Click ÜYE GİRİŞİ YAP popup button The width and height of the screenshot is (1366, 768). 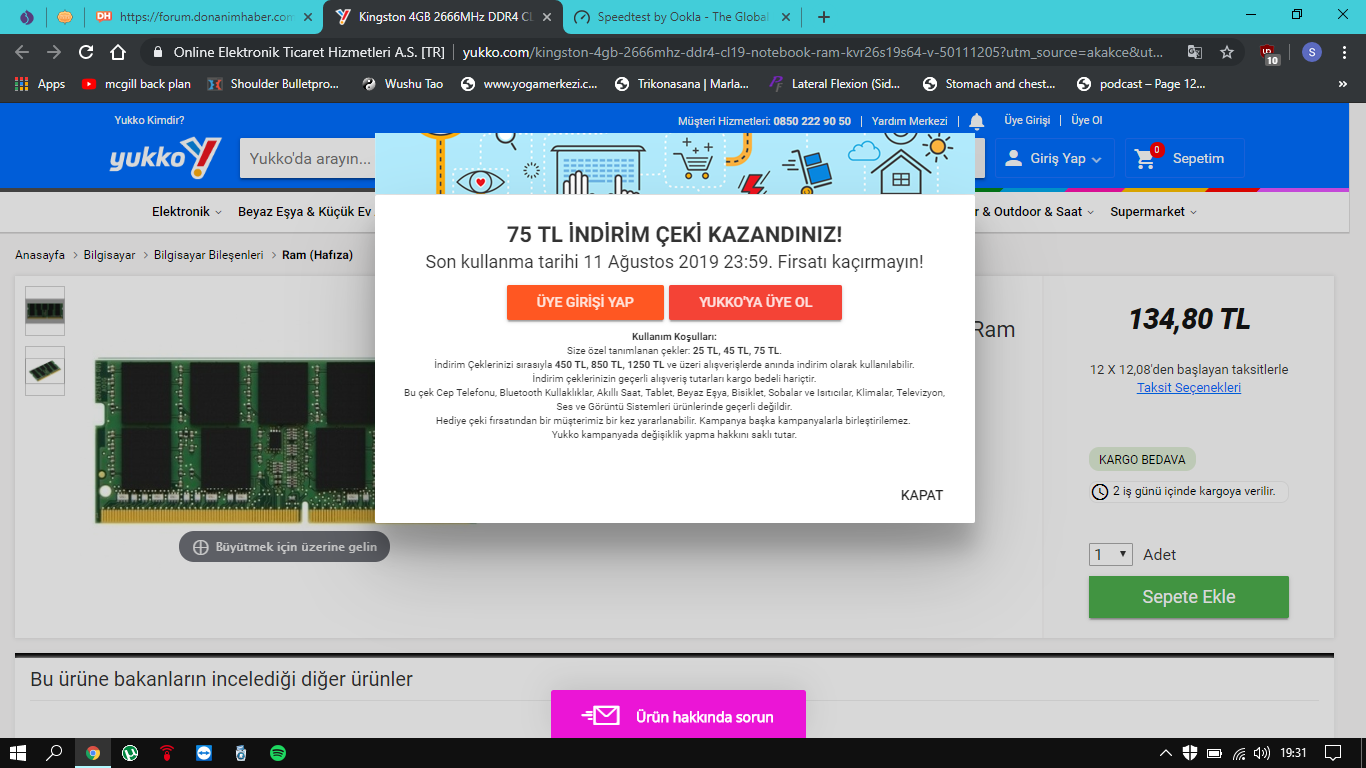pos(585,302)
